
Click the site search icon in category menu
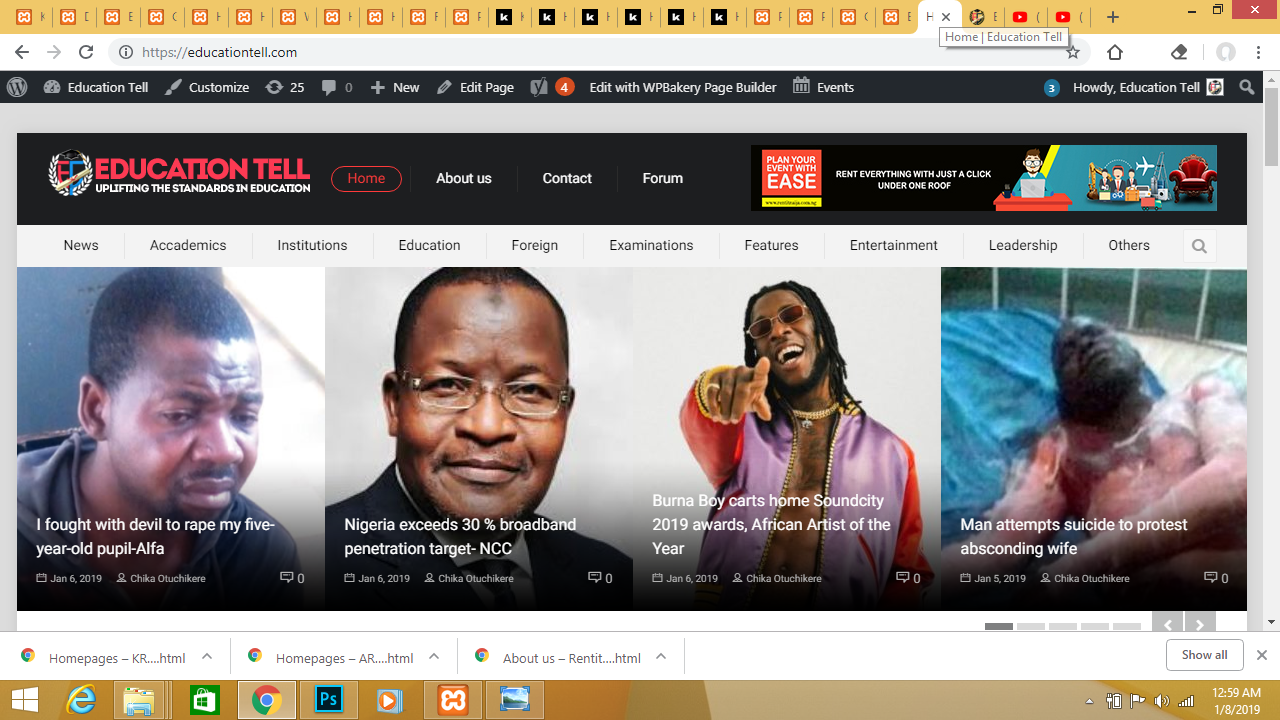pos(1199,246)
